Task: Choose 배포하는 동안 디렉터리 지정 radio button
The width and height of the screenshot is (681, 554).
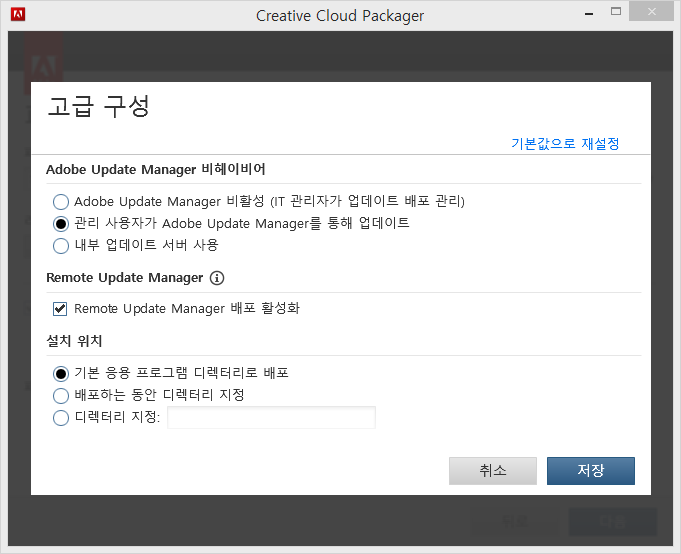Action: pyautogui.click(x=61, y=396)
